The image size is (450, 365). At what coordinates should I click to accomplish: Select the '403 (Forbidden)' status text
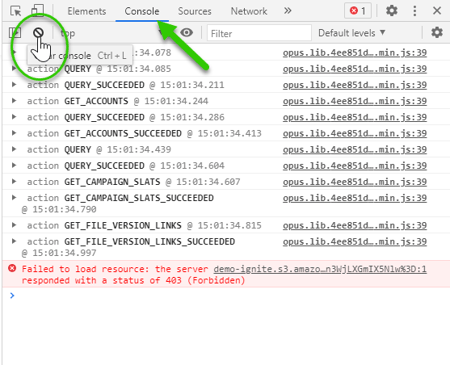205,281
